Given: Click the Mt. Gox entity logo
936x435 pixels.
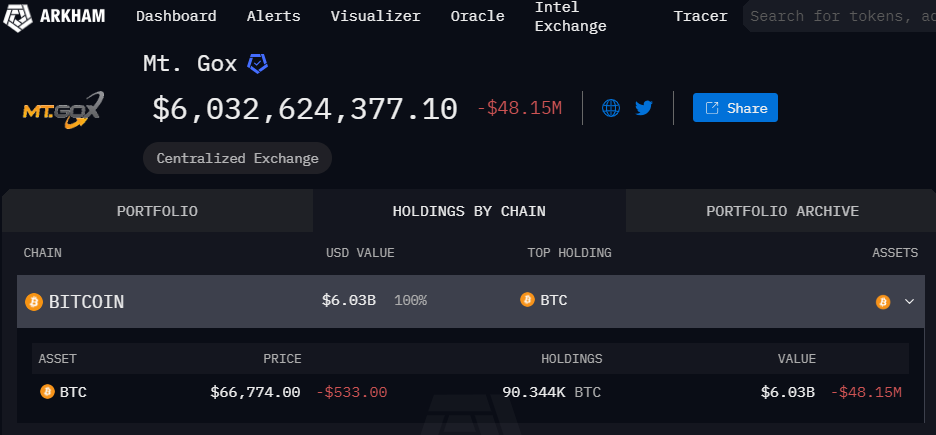Looking at the screenshot, I should tap(63, 110).
